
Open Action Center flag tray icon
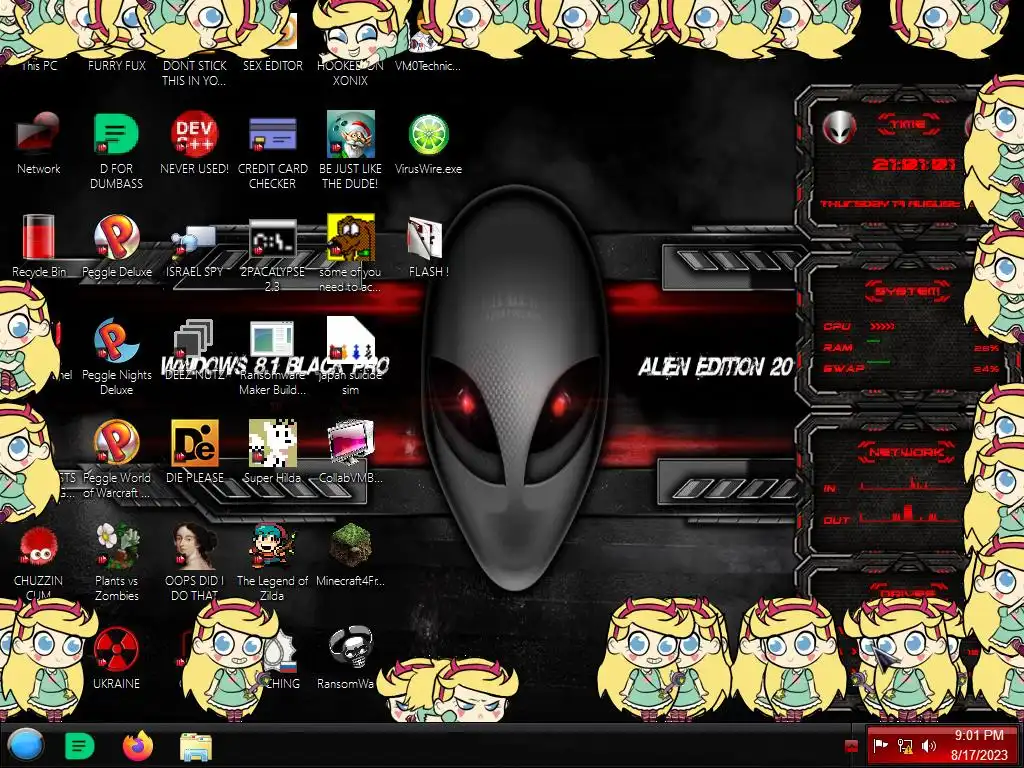[x=880, y=745]
